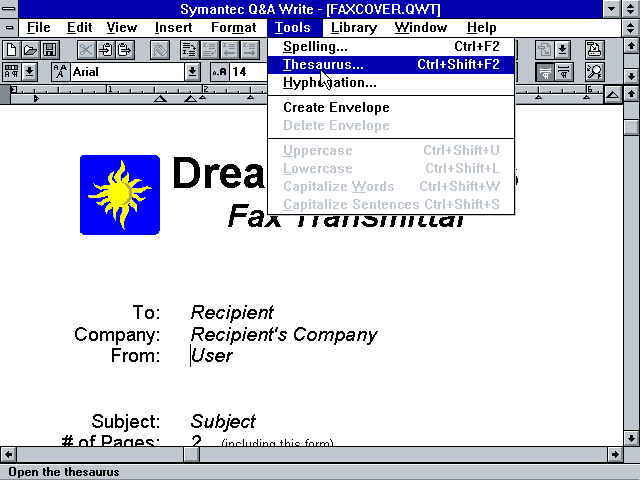Click the To: label
The width and height of the screenshot is (640, 480).
click(x=147, y=313)
